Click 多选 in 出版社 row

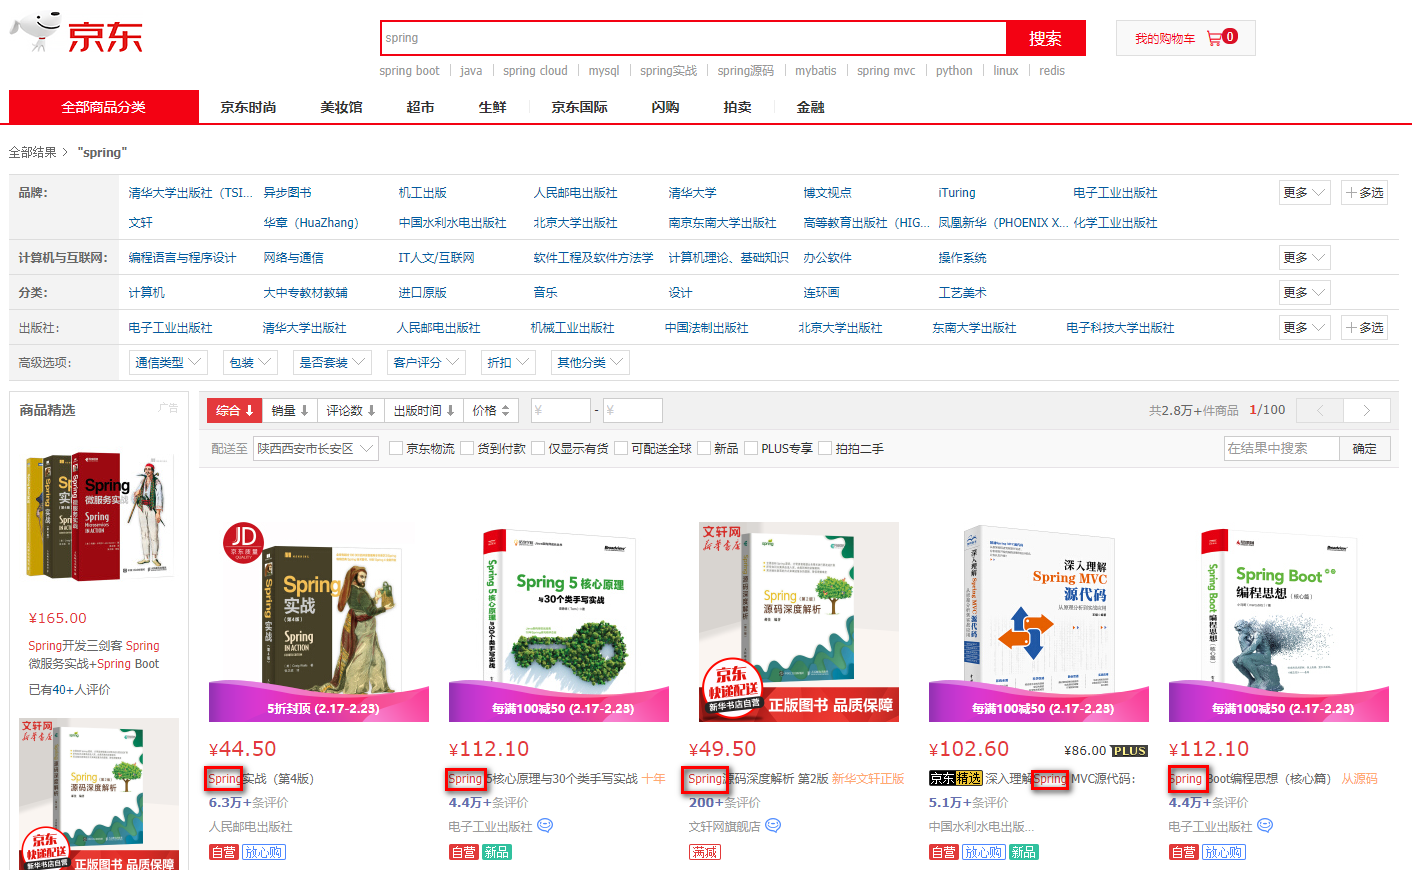tap(1365, 327)
